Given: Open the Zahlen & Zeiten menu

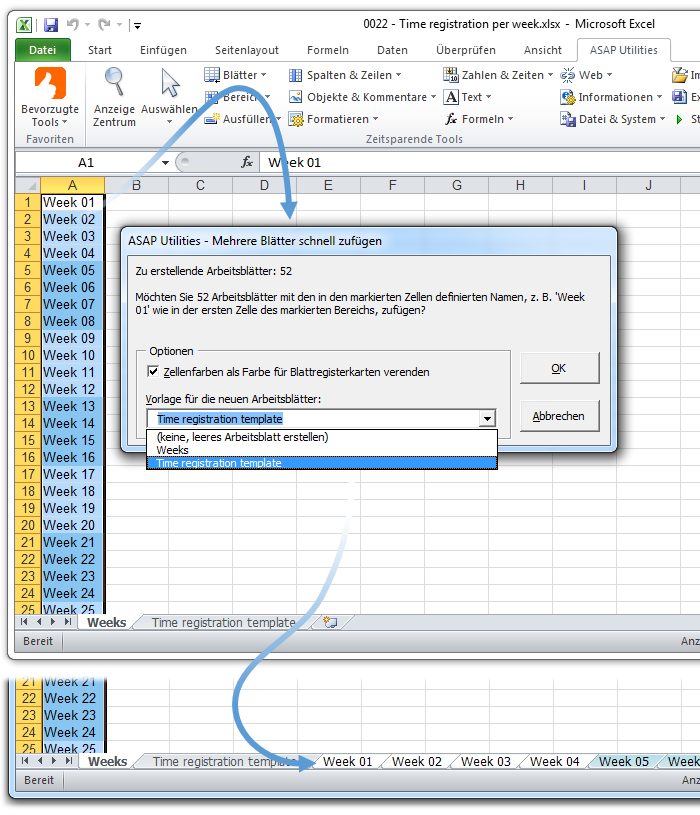Looking at the screenshot, I should pyautogui.click(x=498, y=75).
